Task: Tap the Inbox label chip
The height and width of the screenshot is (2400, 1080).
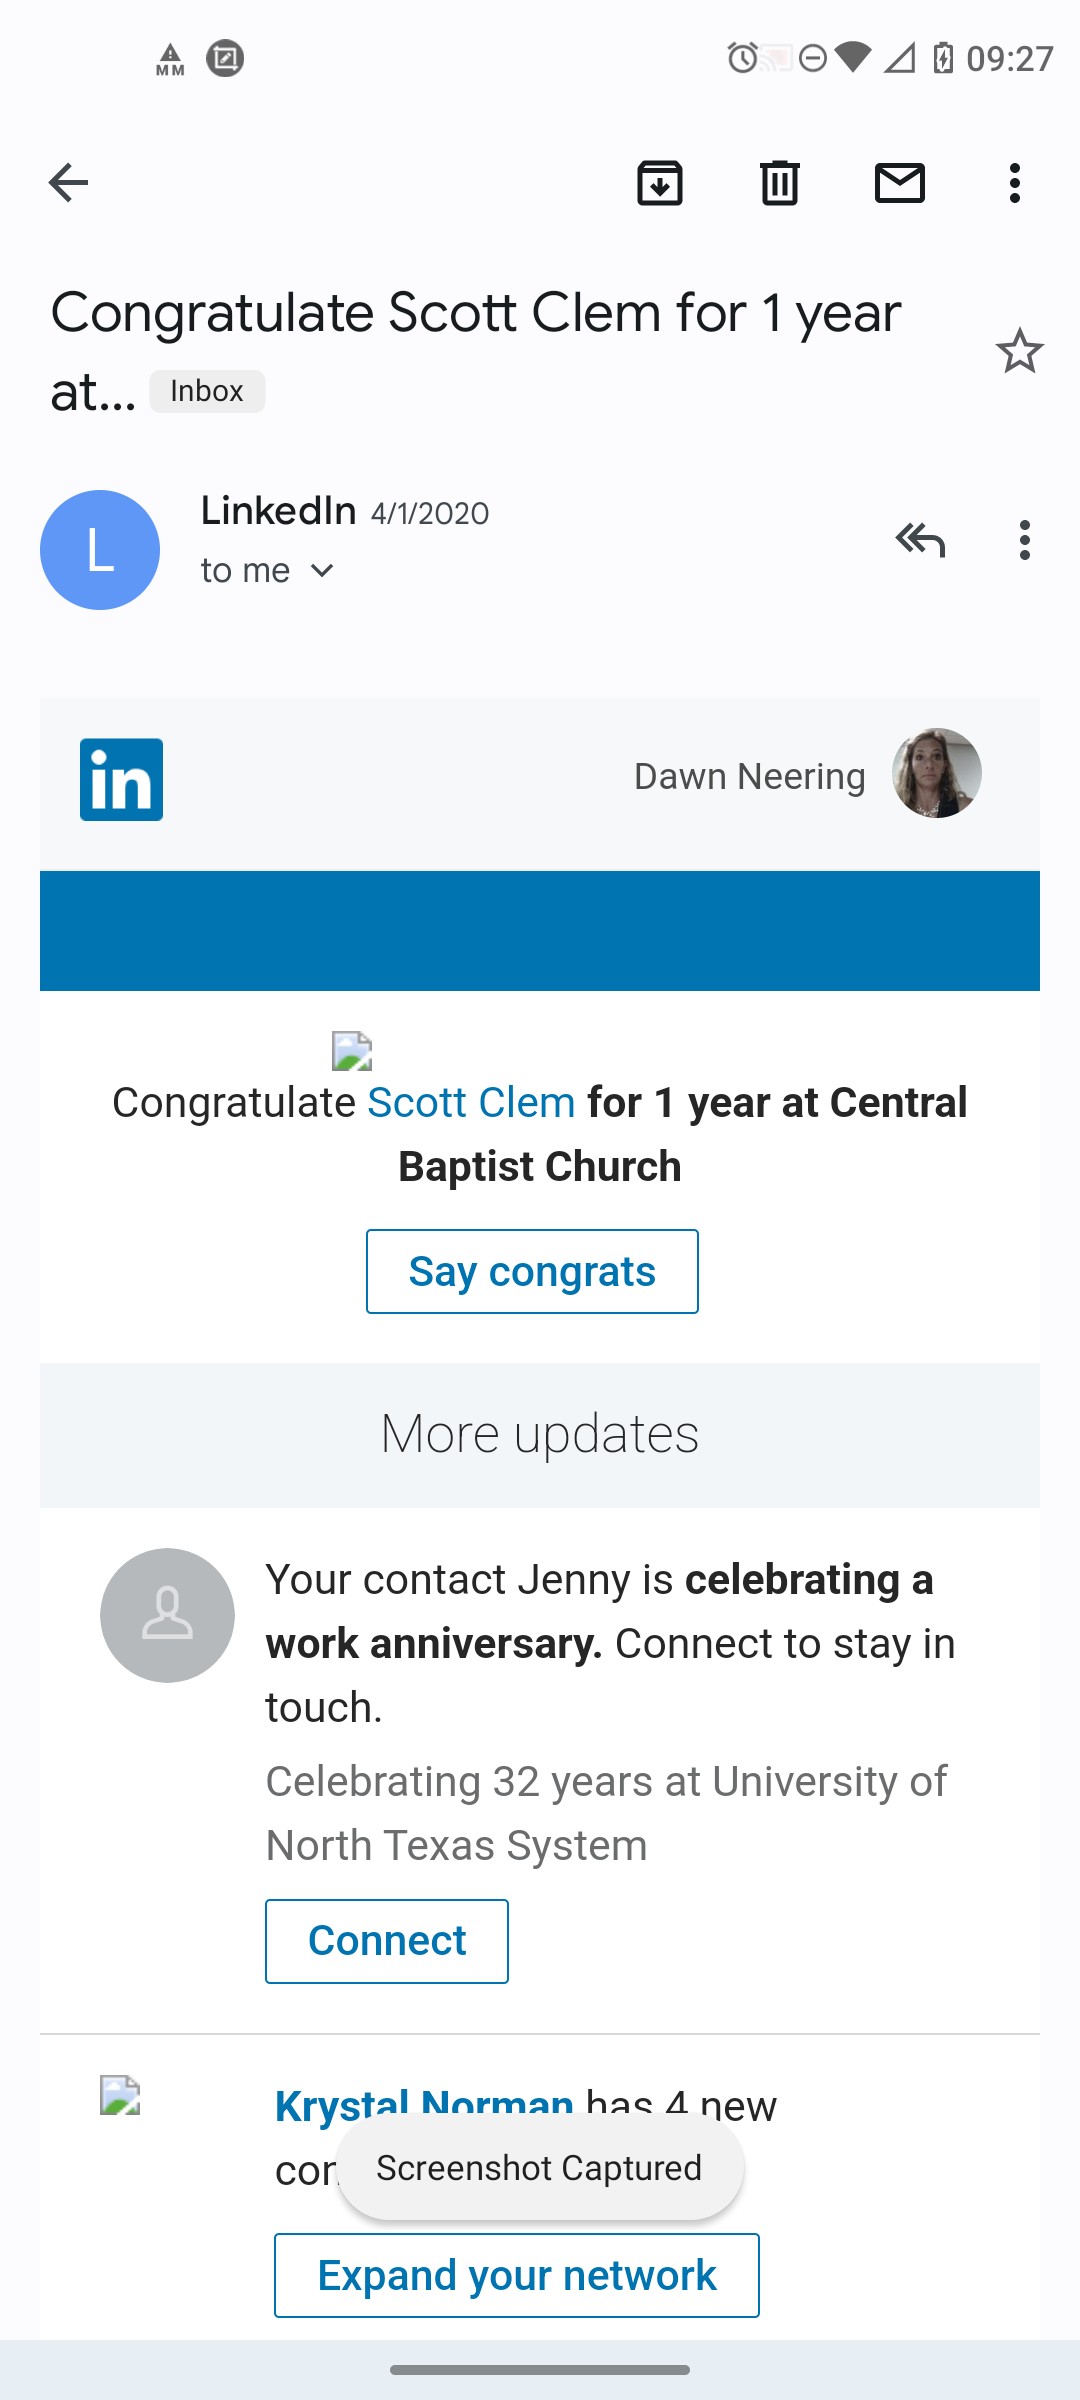Action: coord(207,391)
